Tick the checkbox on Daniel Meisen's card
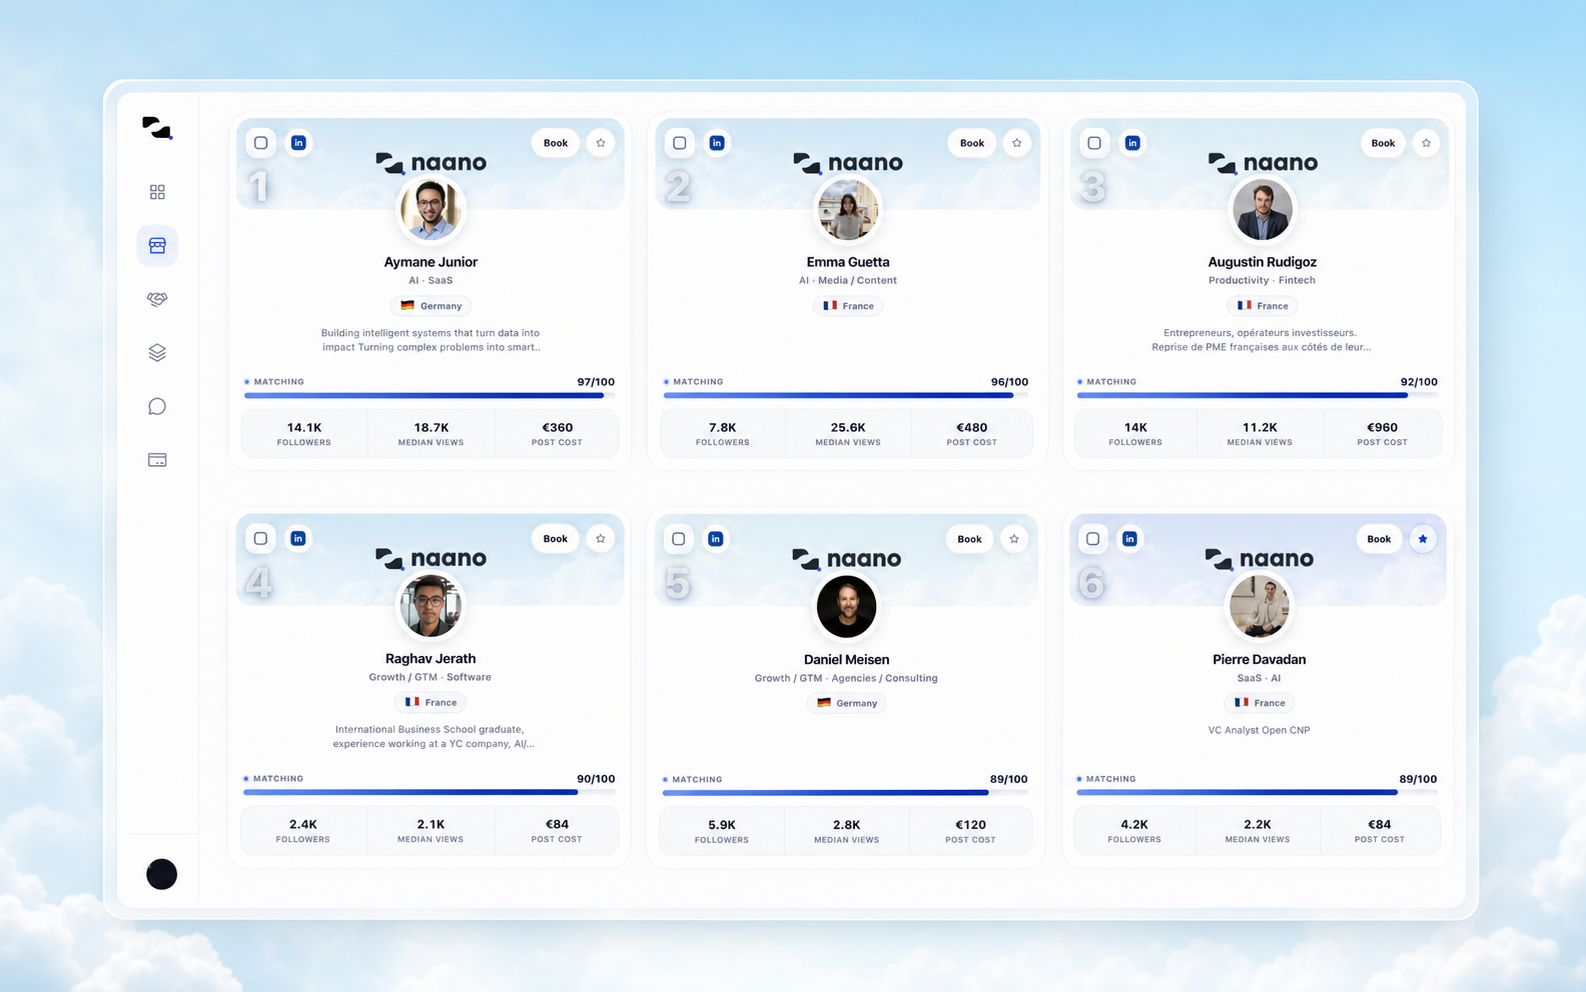 pyautogui.click(x=679, y=539)
